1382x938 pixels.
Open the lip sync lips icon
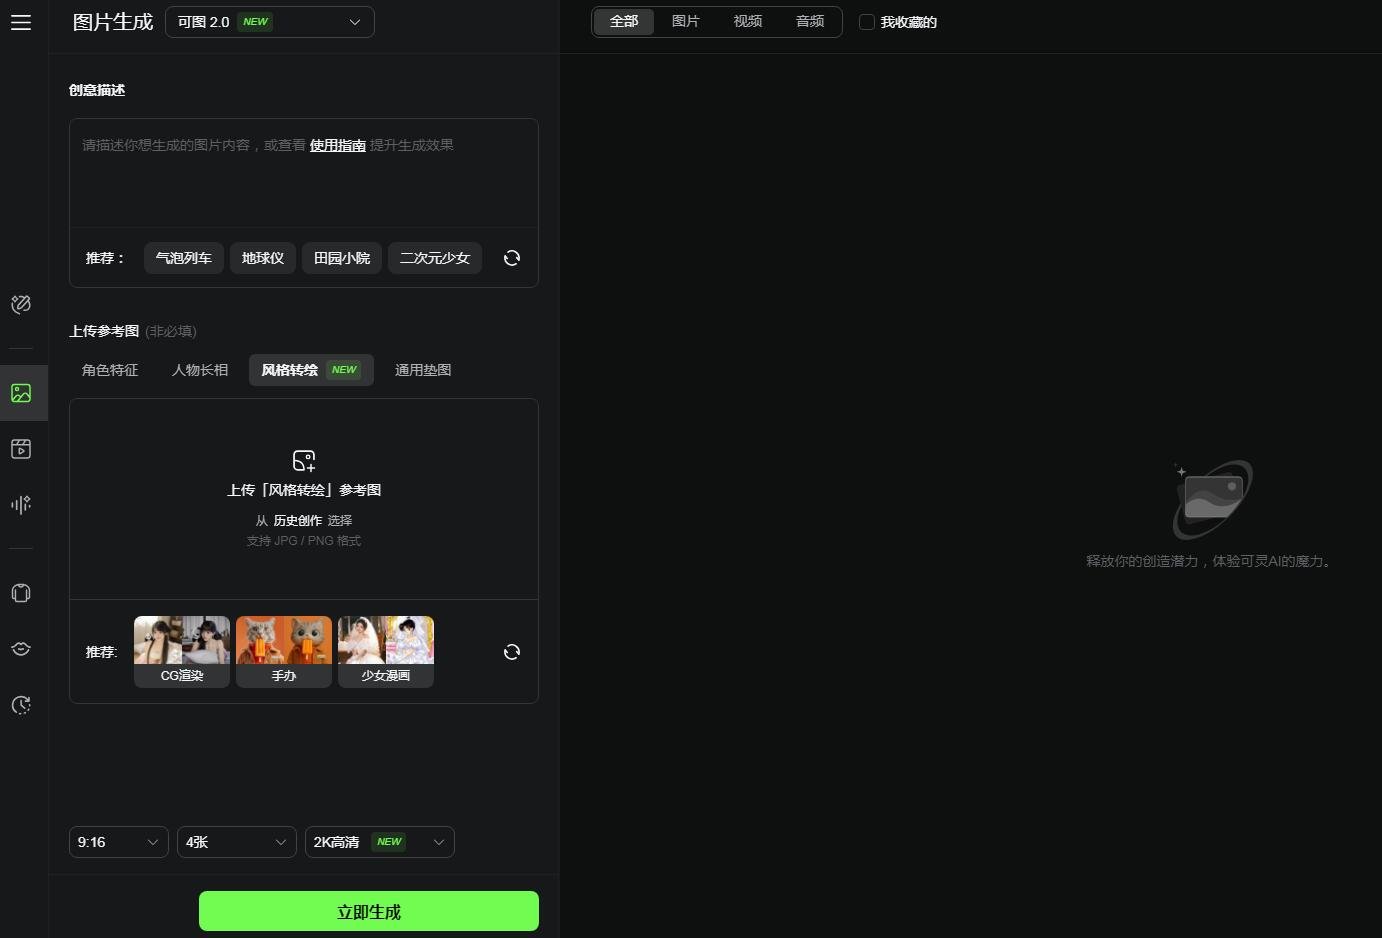point(21,649)
